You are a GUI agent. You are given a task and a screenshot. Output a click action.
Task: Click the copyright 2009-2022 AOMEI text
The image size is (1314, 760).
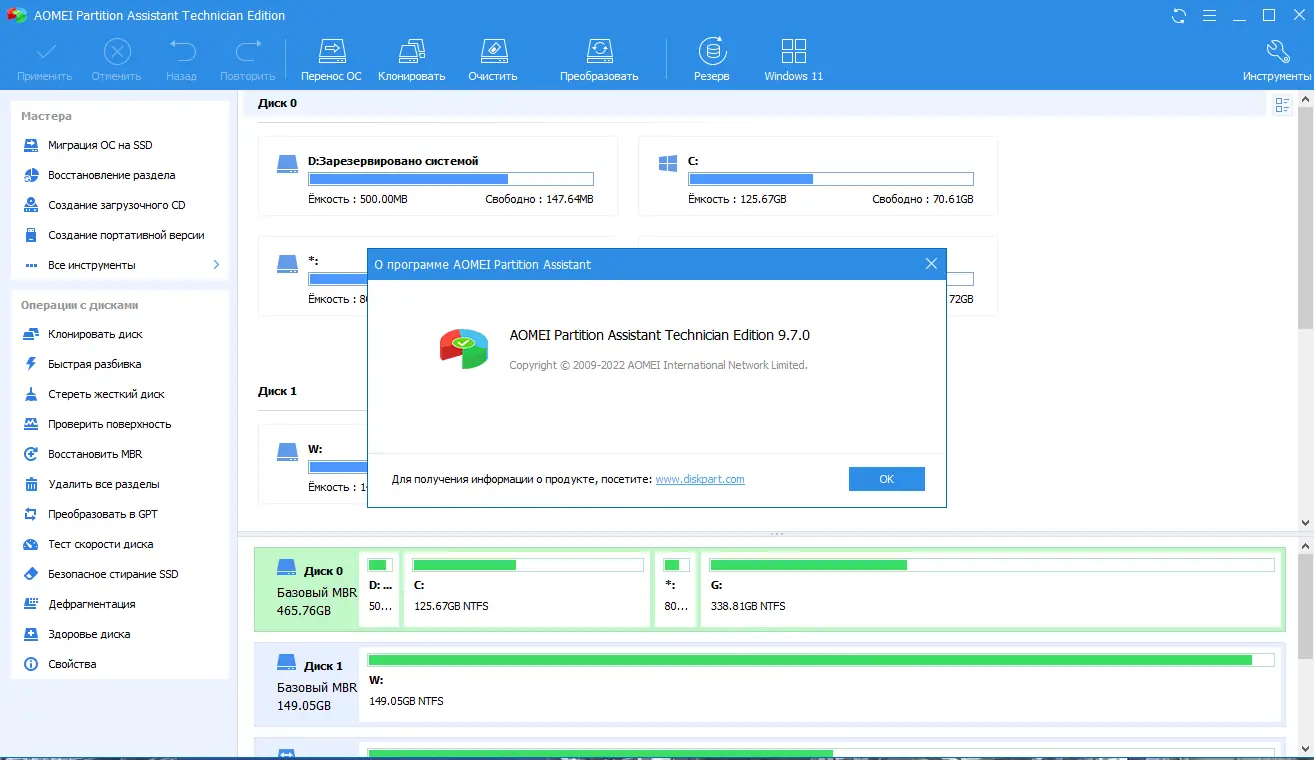tap(658, 365)
